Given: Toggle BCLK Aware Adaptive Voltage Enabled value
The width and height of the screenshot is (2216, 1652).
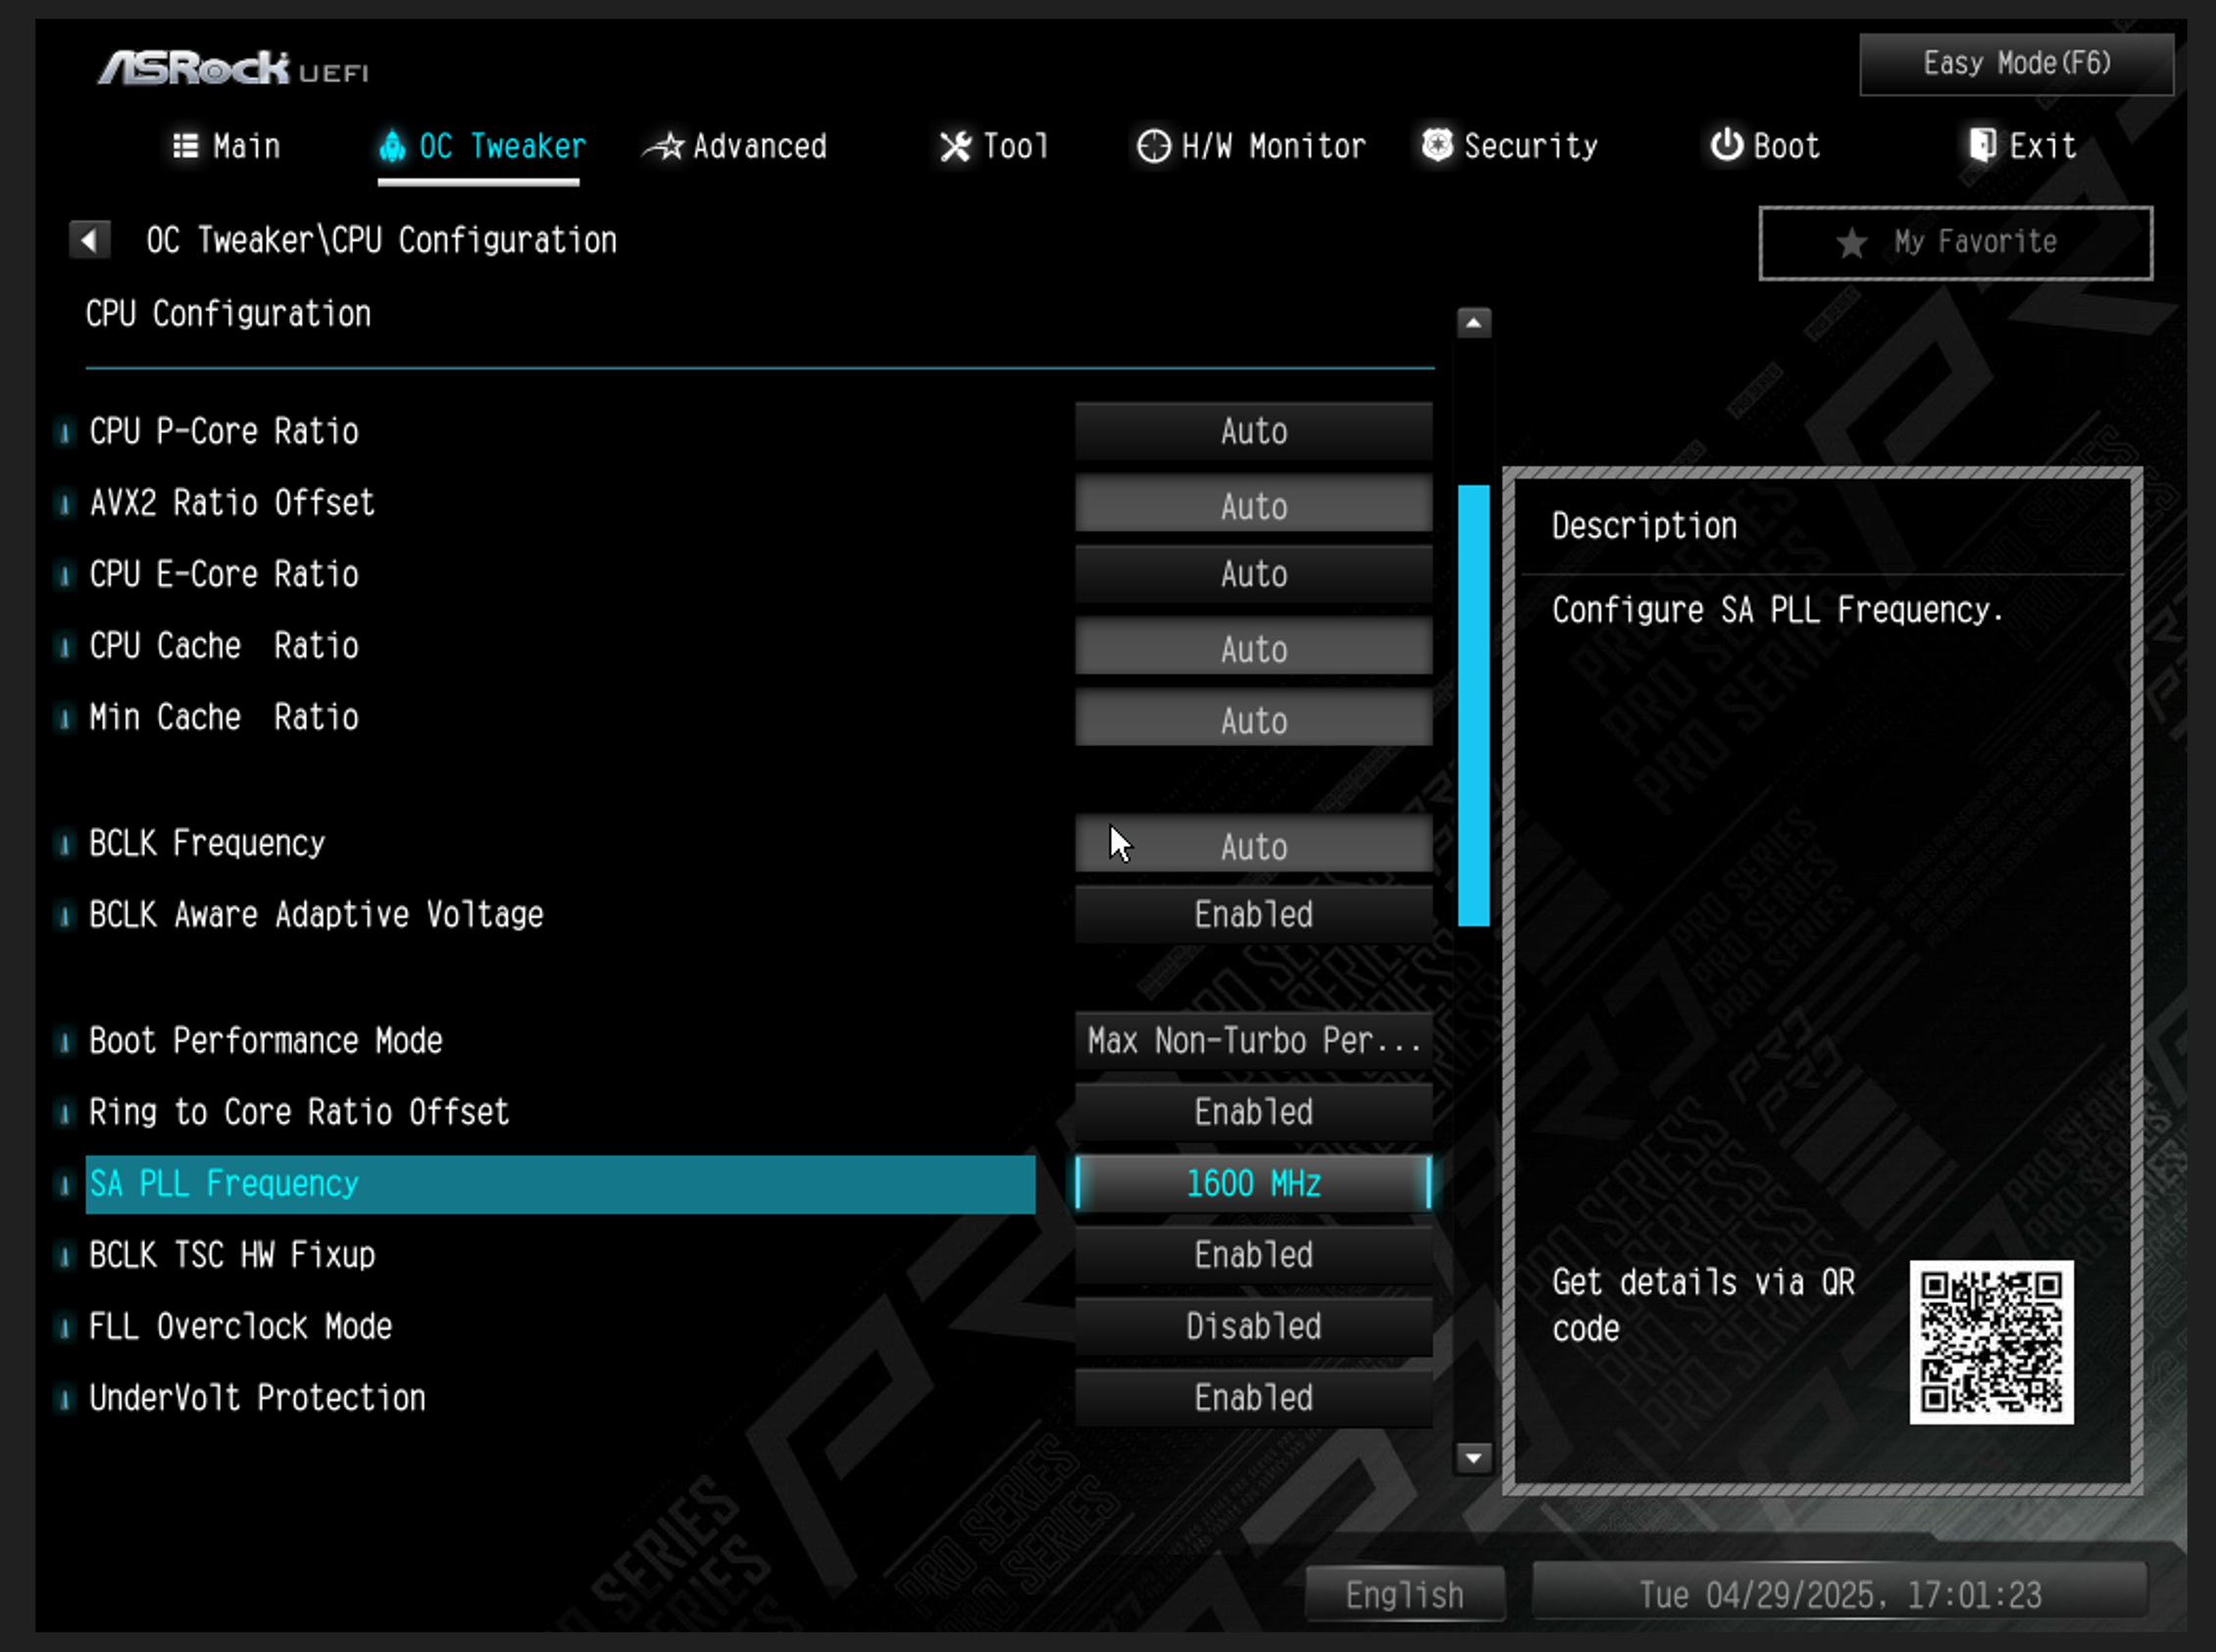Looking at the screenshot, I should pos(1253,914).
